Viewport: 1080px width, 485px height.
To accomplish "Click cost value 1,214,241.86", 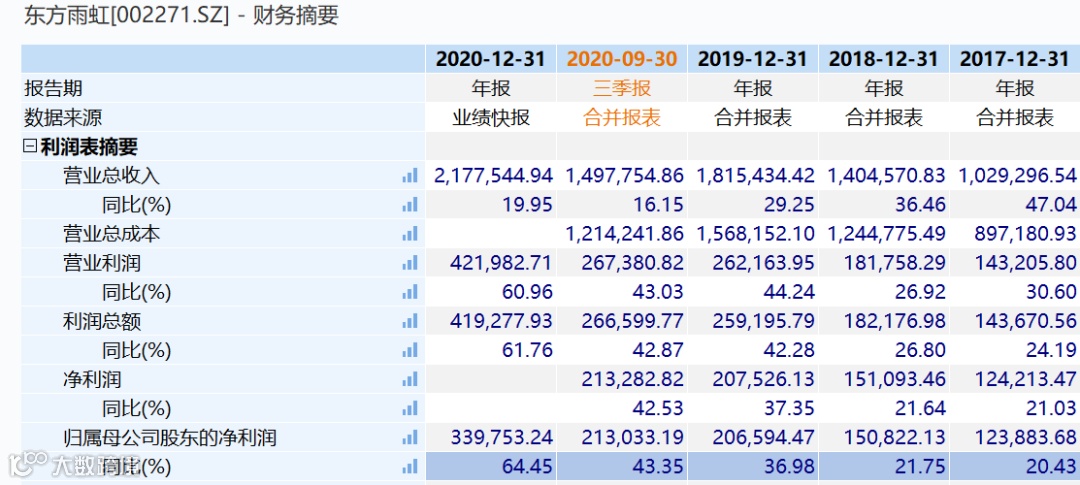I will pos(625,234).
